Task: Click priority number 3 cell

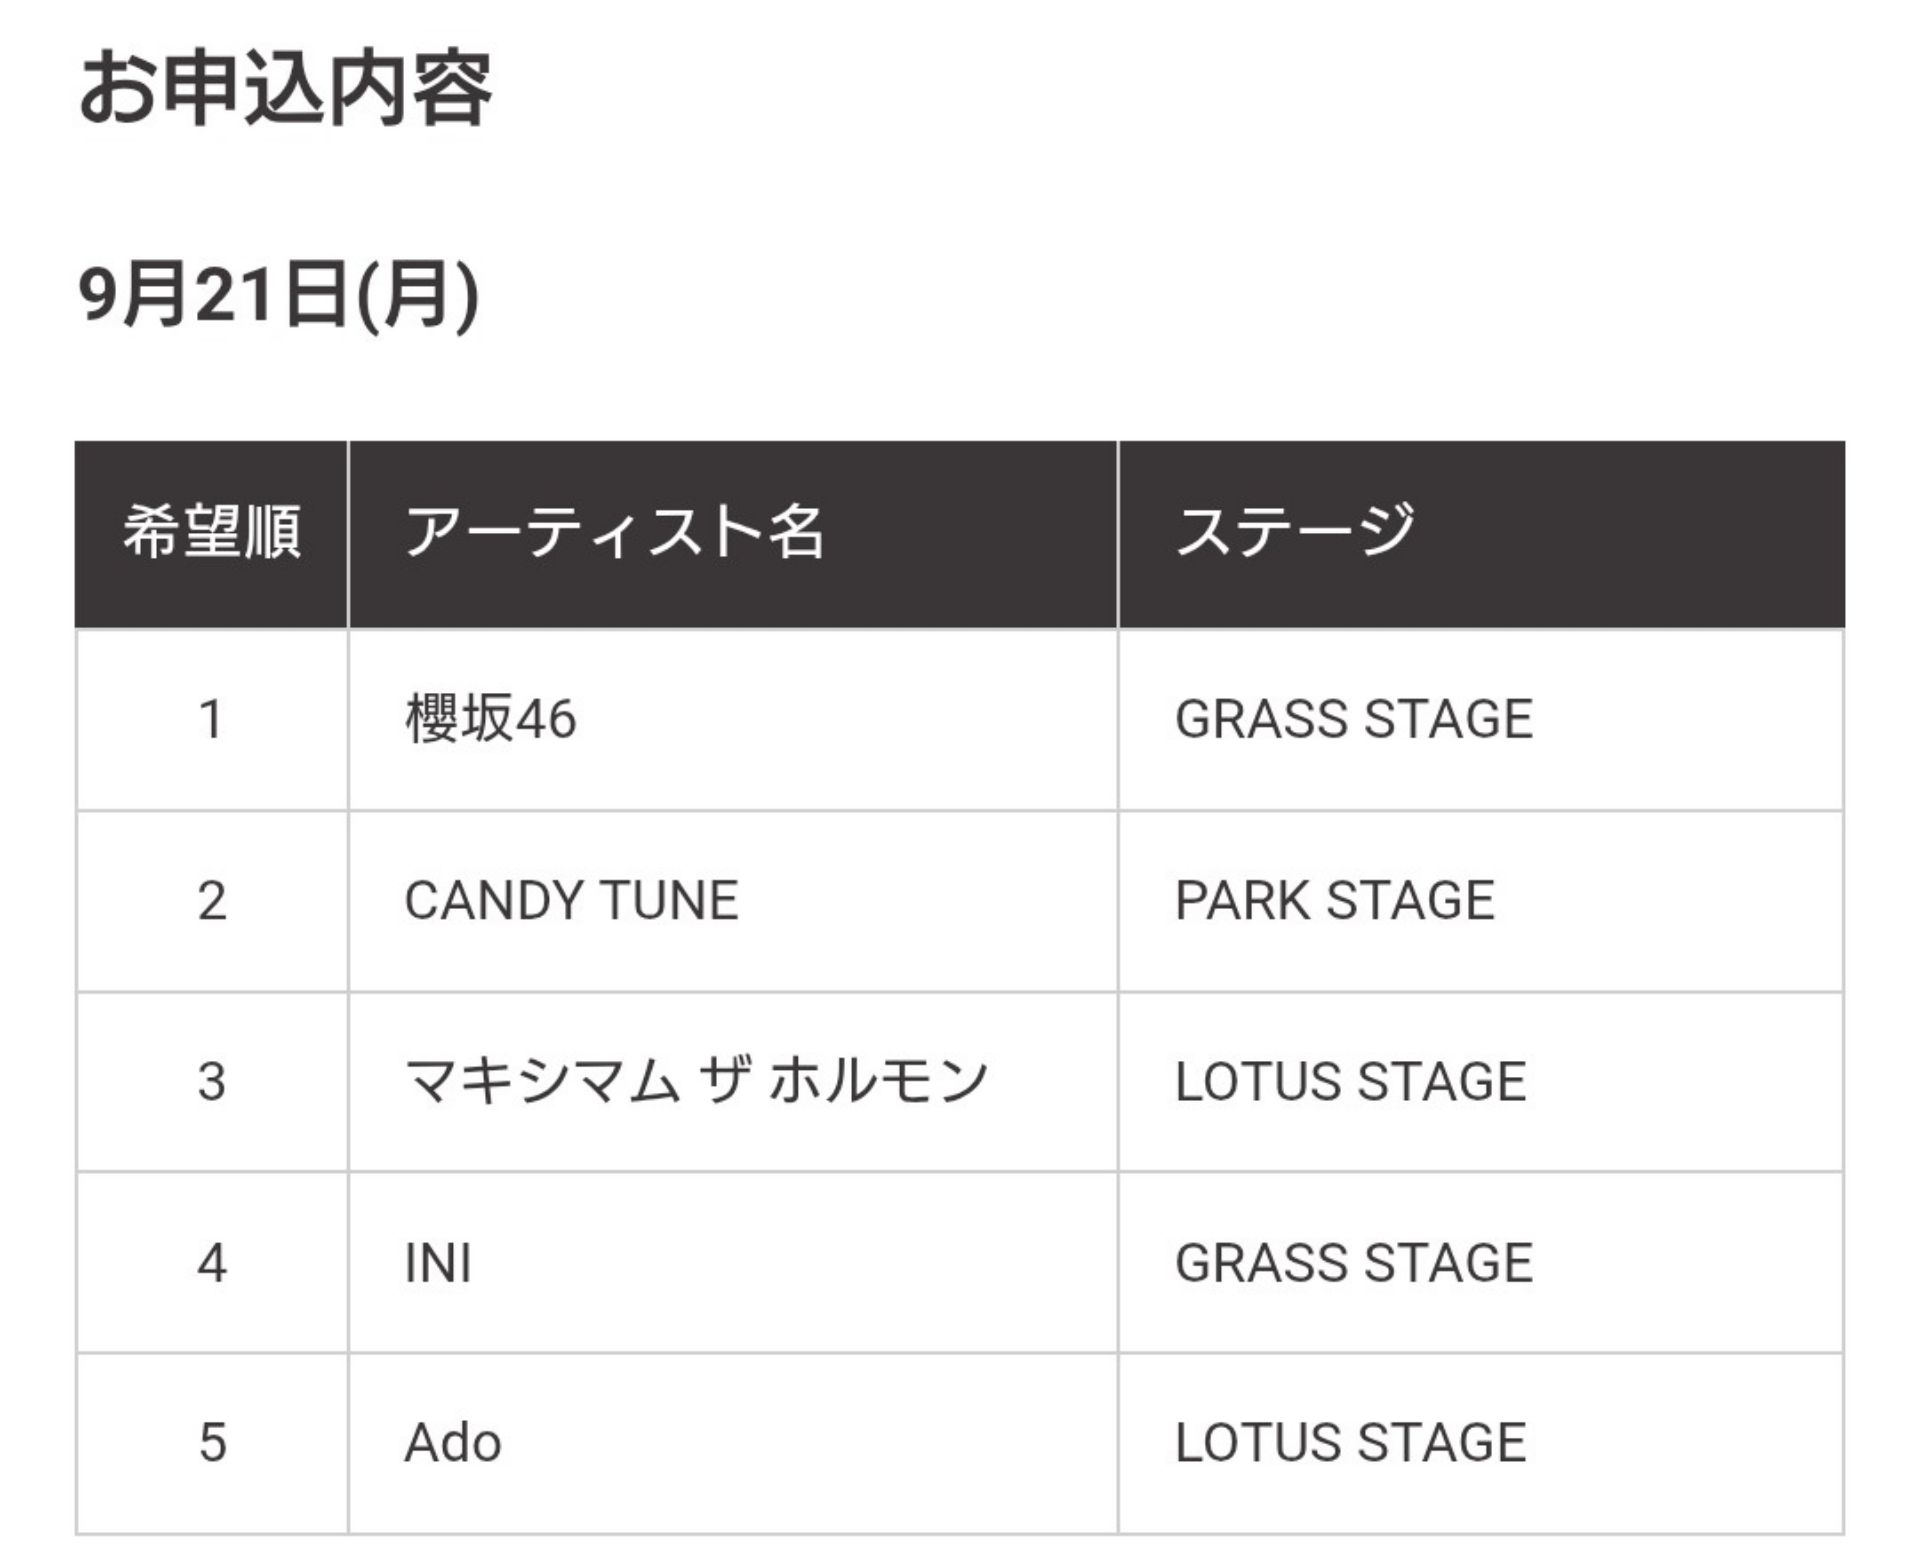Action: tap(212, 1082)
